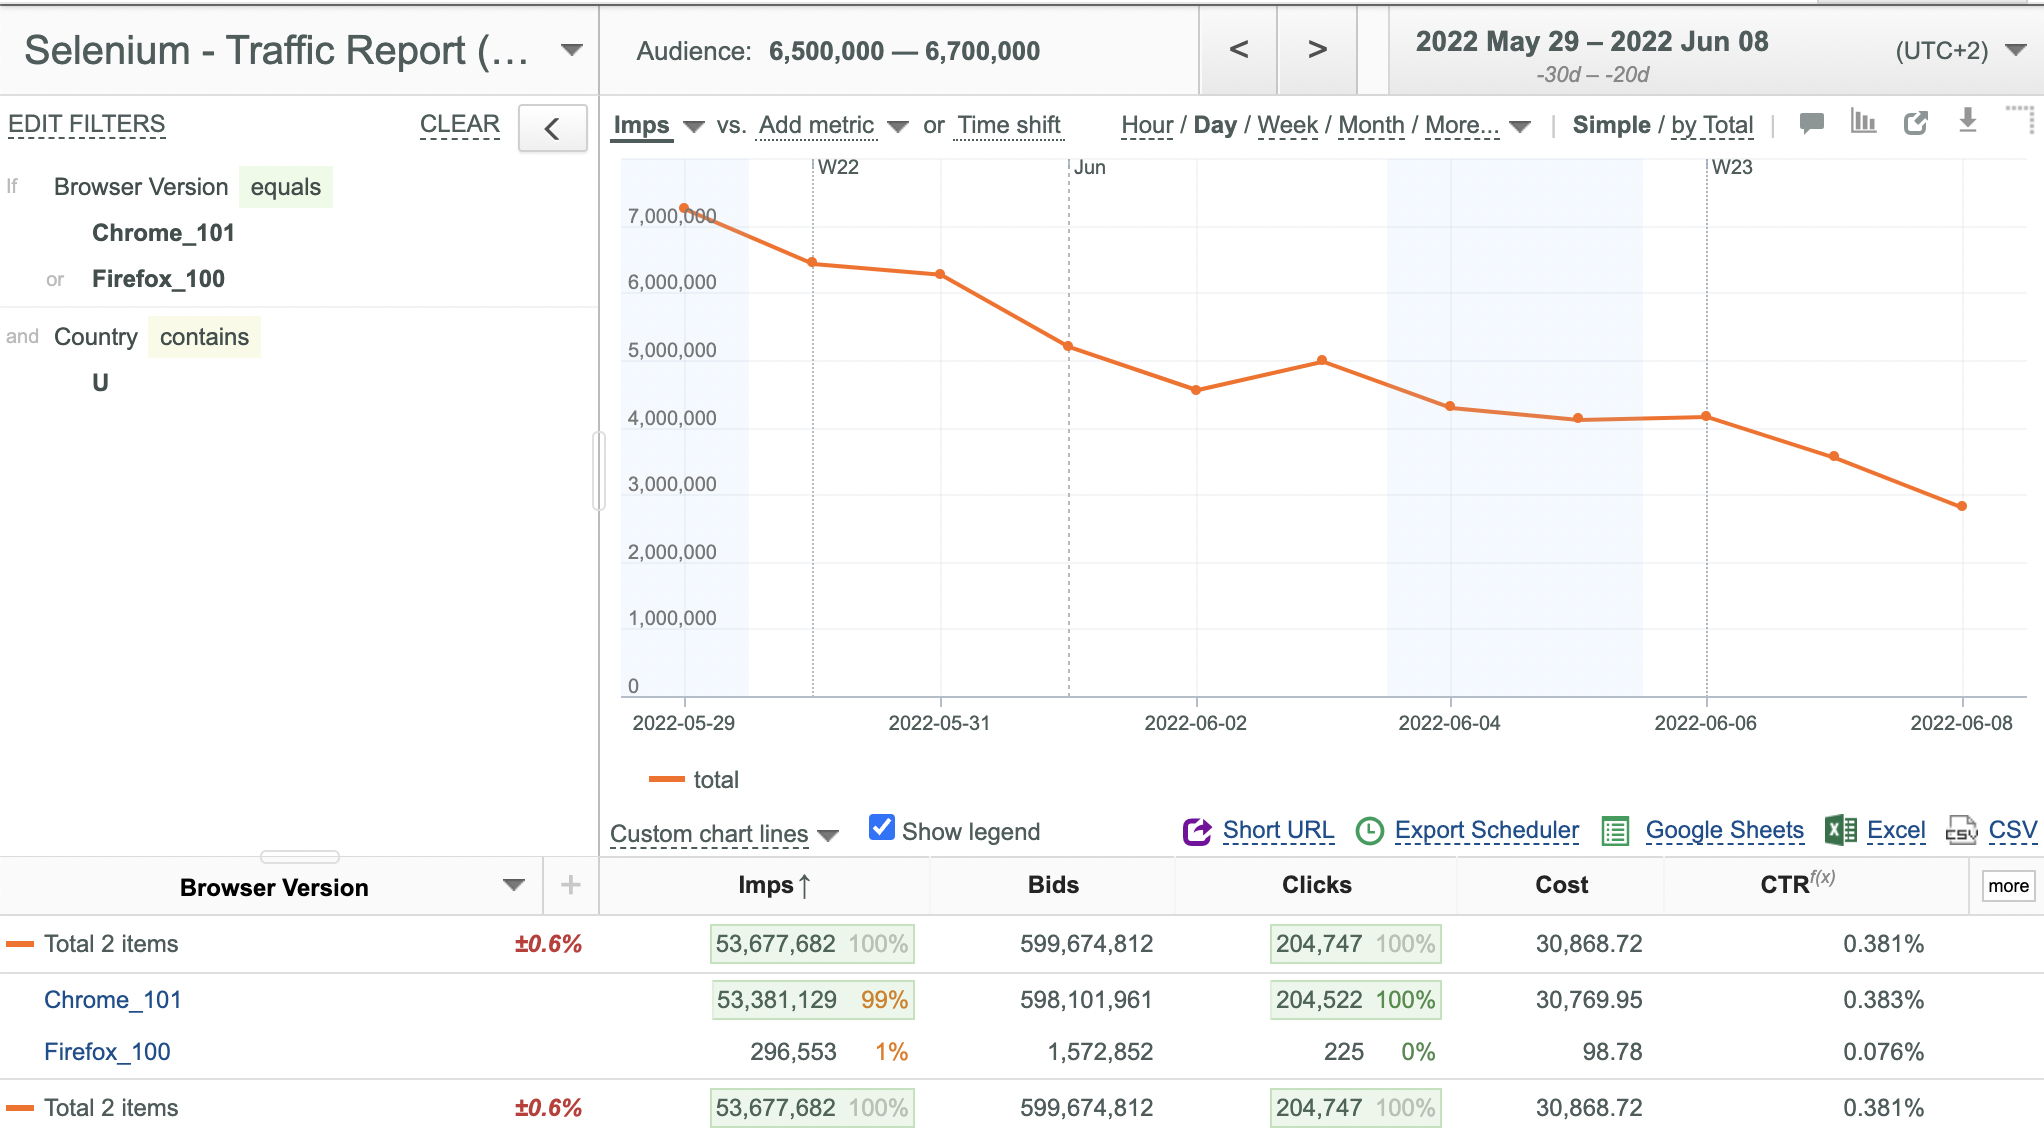
Task: Click the comment annotation icon
Action: coord(1811,123)
